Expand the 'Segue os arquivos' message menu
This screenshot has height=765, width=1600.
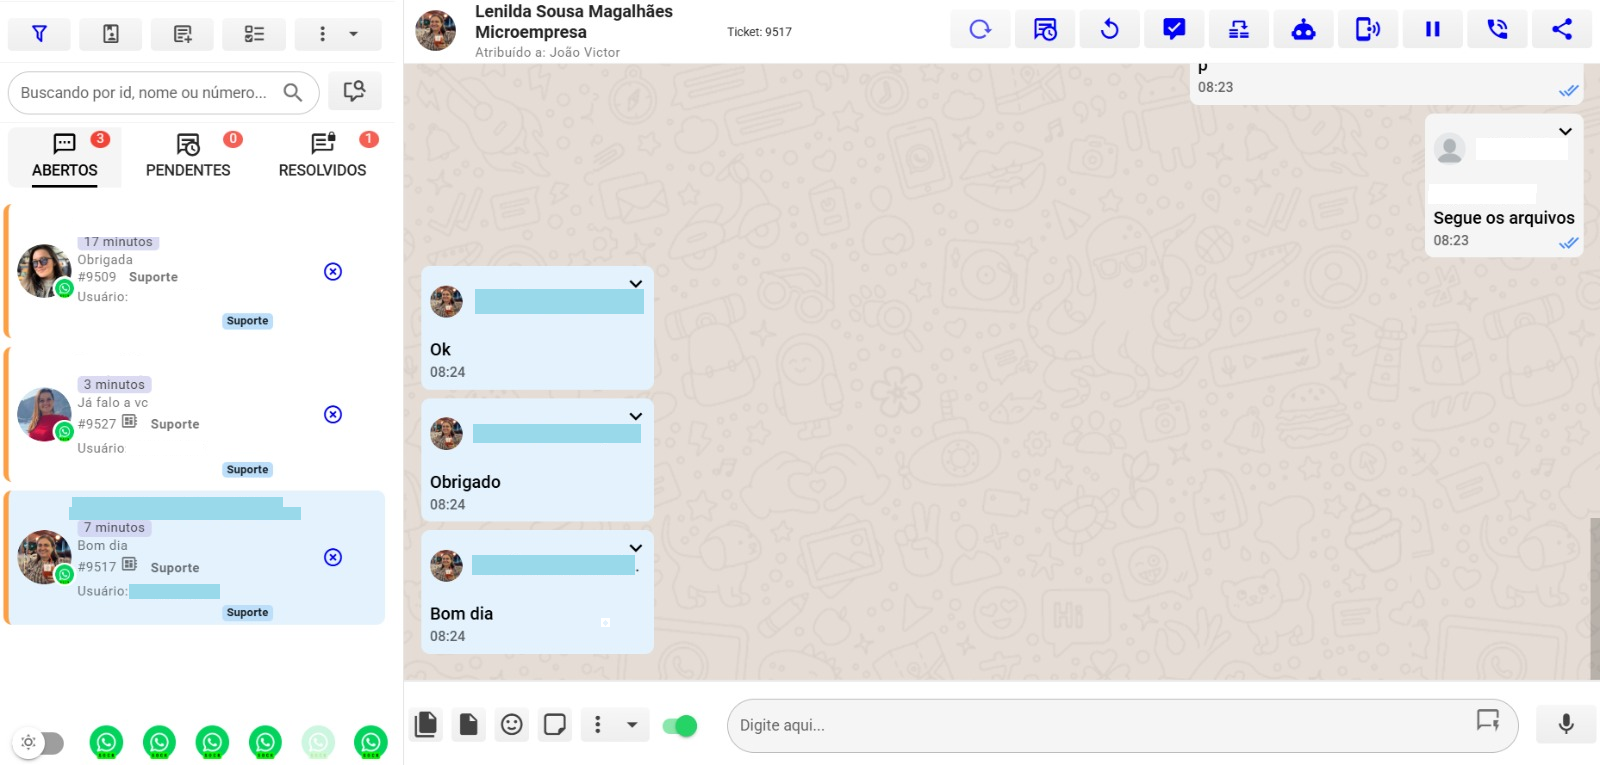pyautogui.click(x=1565, y=132)
